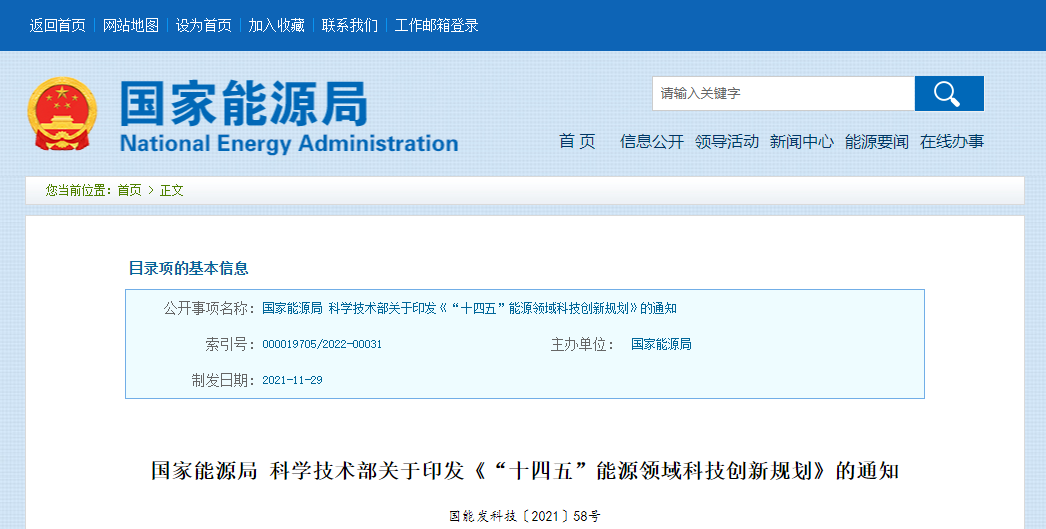Open the 联系我们 link
This screenshot has height=529, width=1046.
click(x=350, y=25)
